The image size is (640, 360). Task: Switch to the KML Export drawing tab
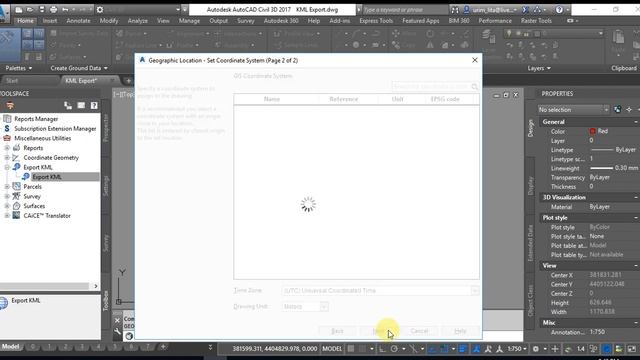pyautogui.click(x=81, y=81)
